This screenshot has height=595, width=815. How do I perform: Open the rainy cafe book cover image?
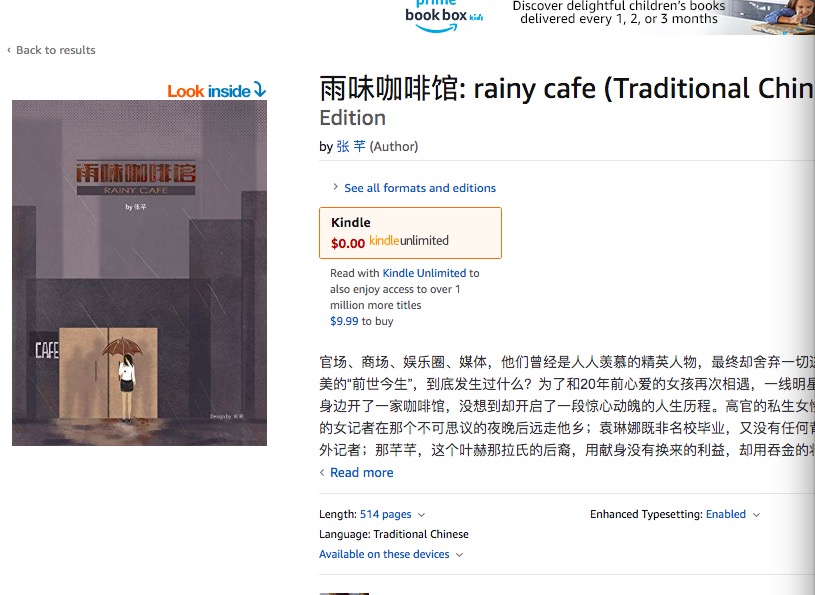[139, 273]
